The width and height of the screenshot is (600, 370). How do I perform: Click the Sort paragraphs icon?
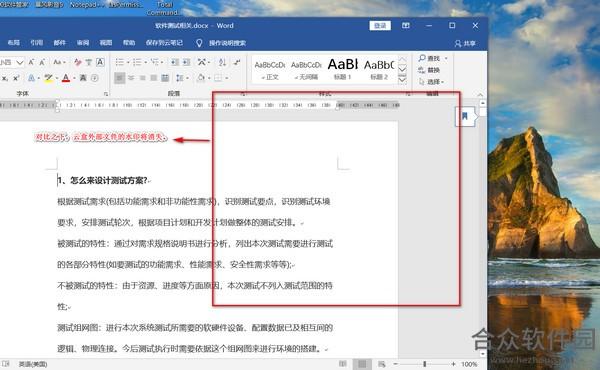pyautogui.click(x=222, y=62)
